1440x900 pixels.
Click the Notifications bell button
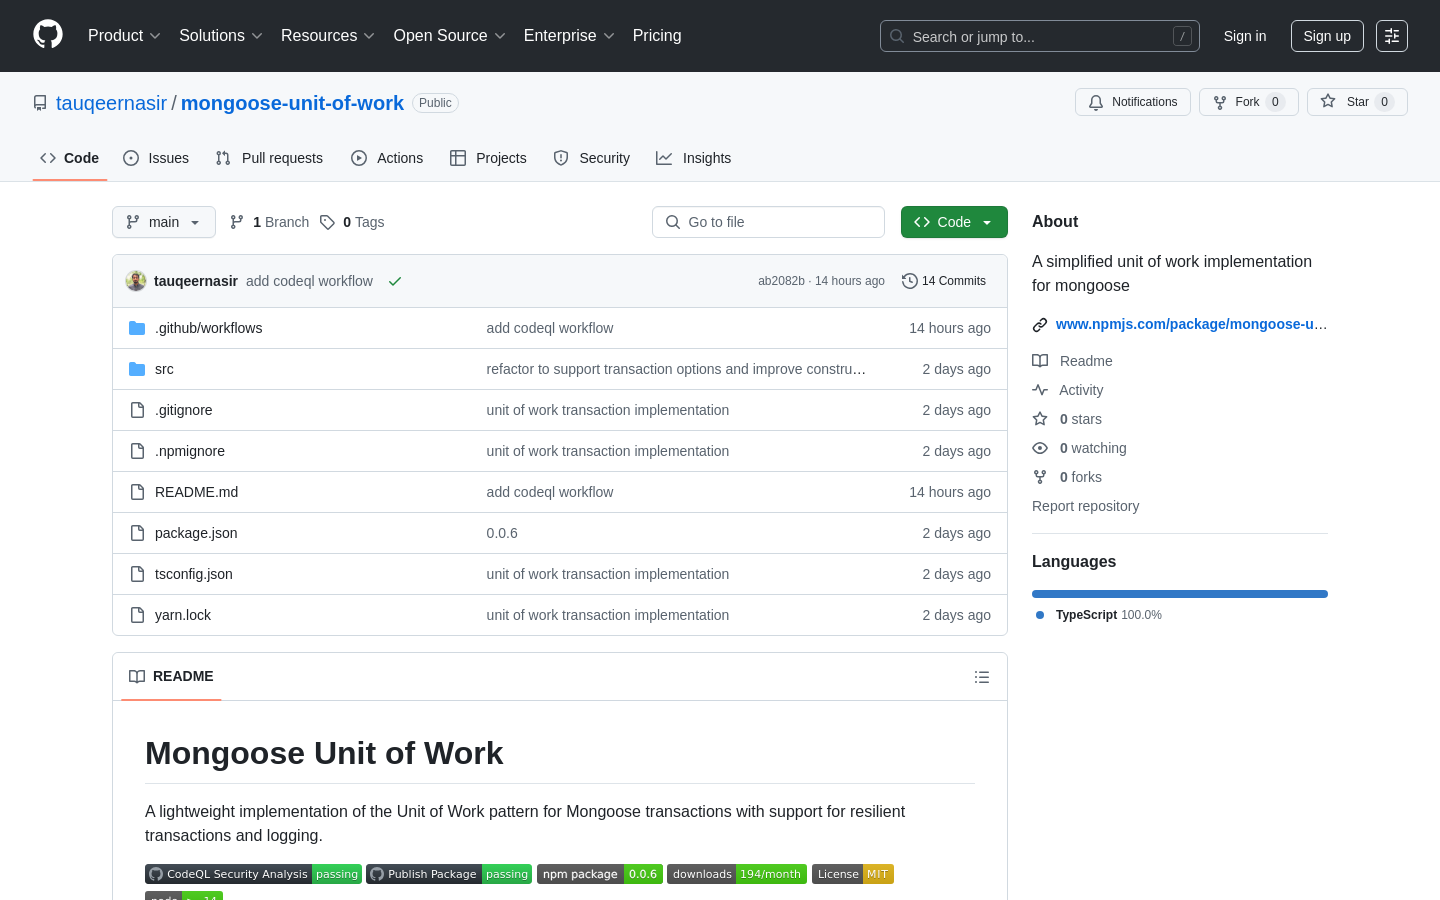point(1133,102)
